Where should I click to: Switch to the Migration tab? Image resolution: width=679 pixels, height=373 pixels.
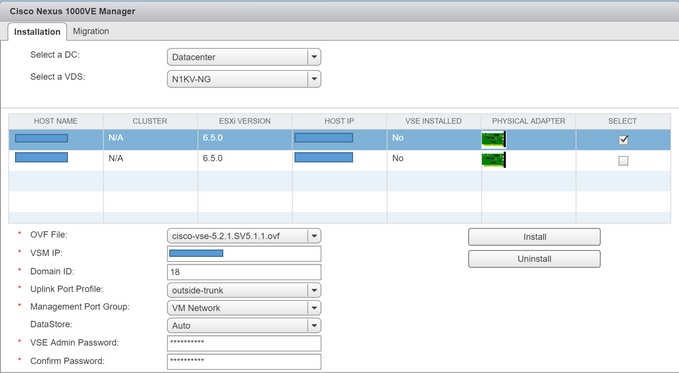pyautogui.click(x=91, y=31)
